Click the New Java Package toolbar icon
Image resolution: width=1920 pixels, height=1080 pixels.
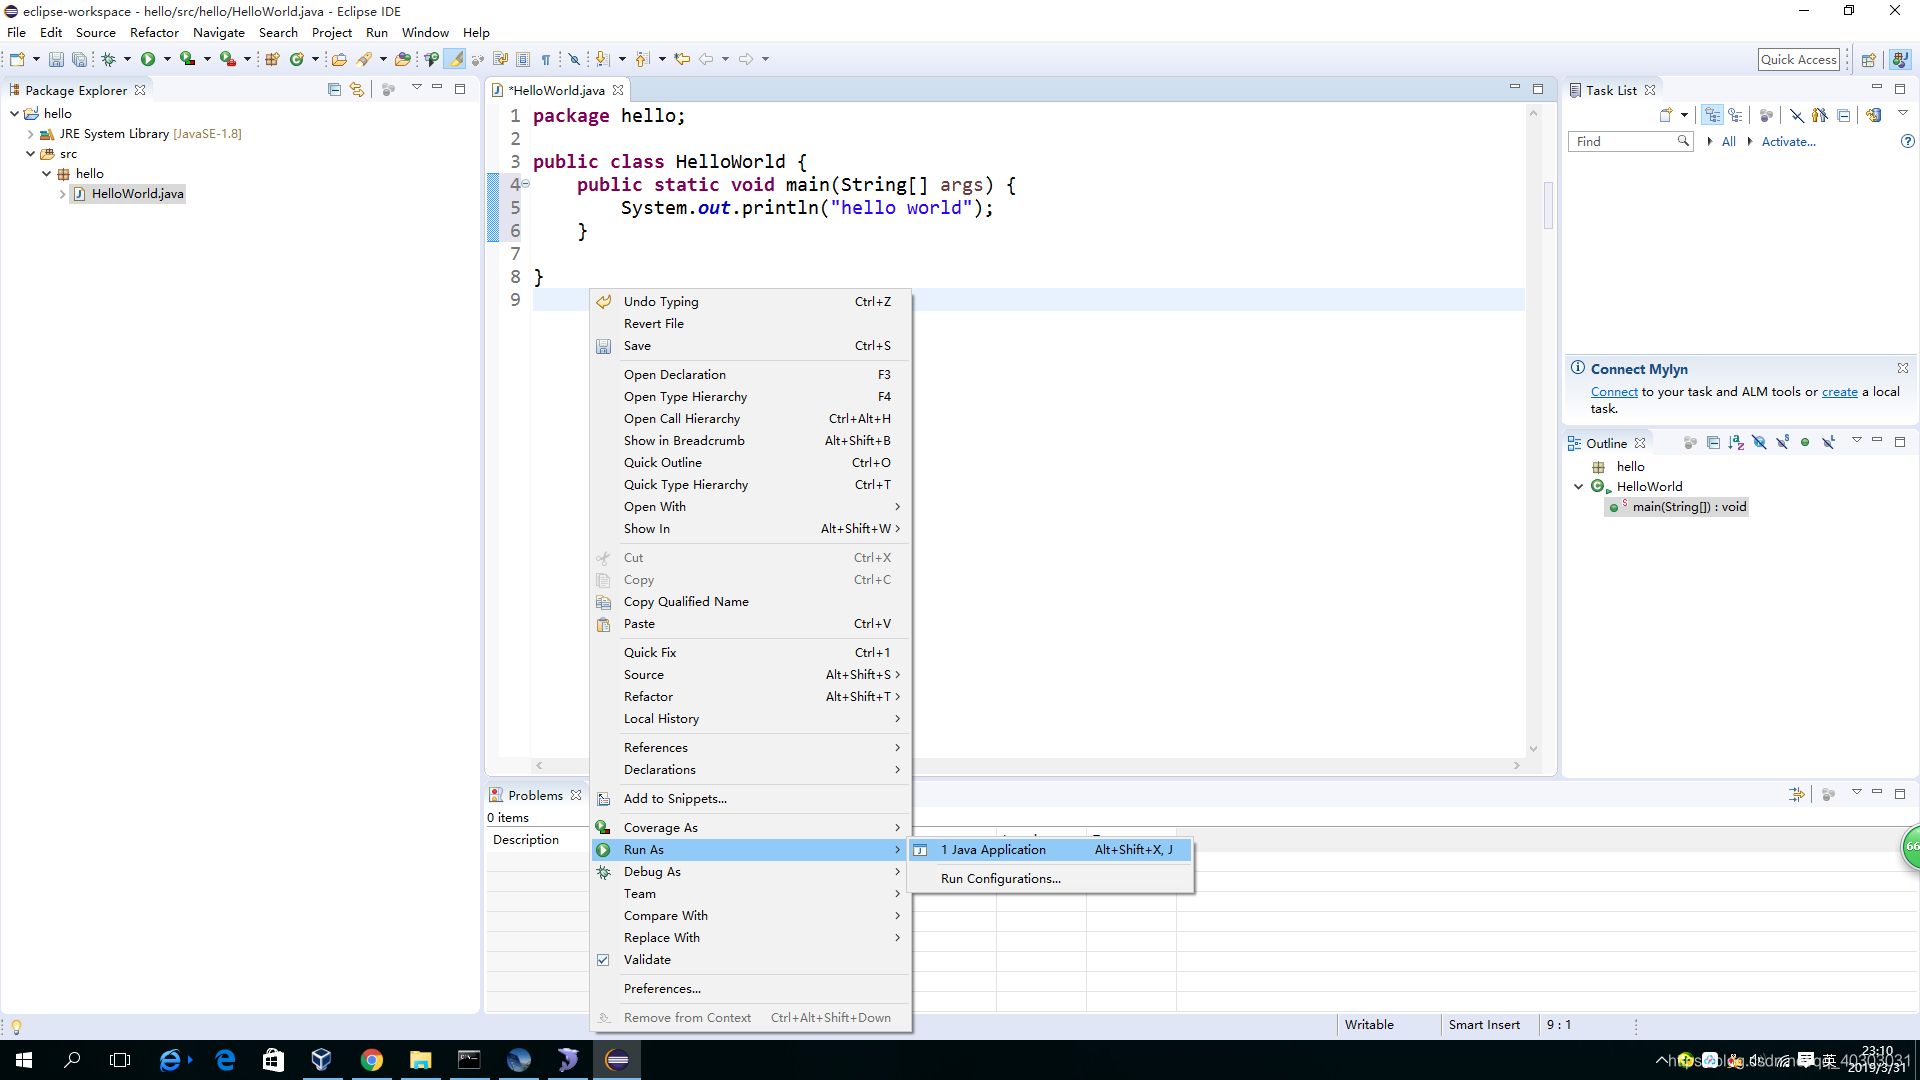pos(272,59)
